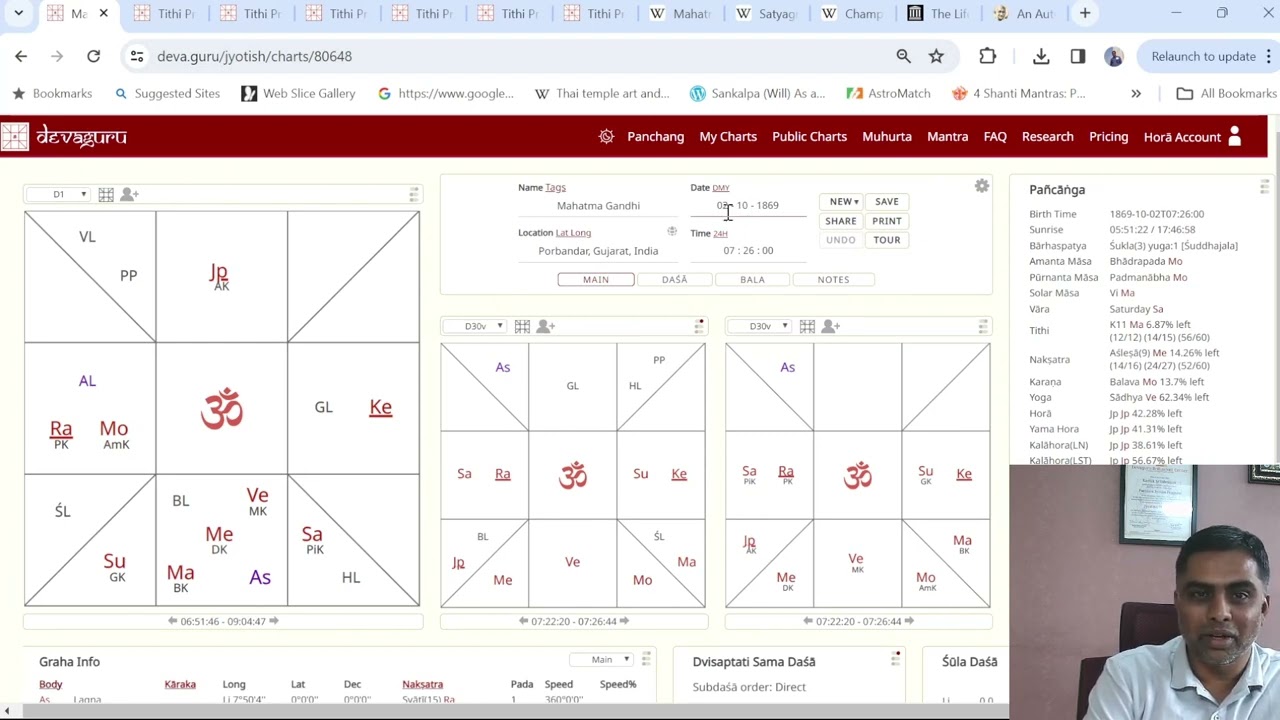
Task: Click the Name field Mahatma Gandhi
Action: point(598,206)
